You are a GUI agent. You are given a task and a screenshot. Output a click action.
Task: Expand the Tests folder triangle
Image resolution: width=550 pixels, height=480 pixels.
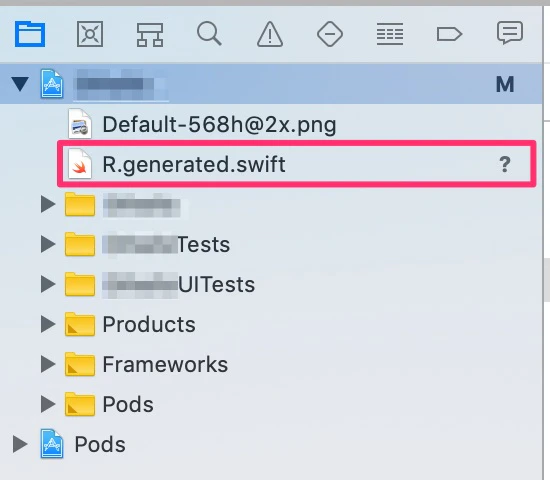coord(48,244)
